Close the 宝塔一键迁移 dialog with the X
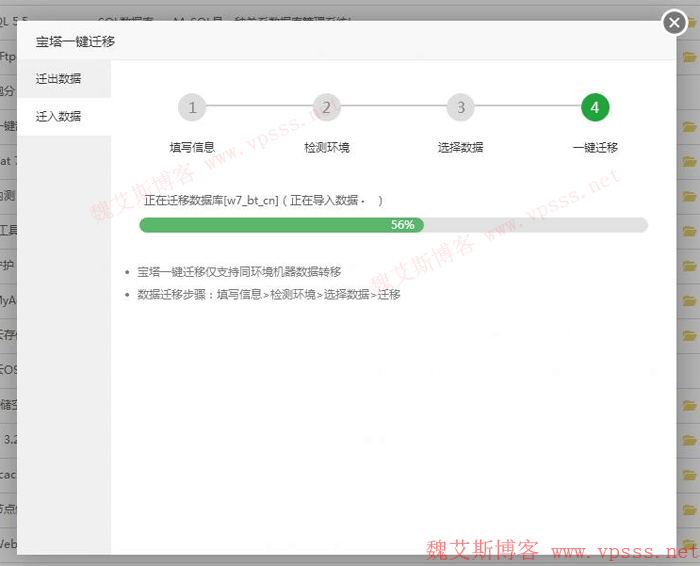The image size is (700, 566). click(676, 23)
